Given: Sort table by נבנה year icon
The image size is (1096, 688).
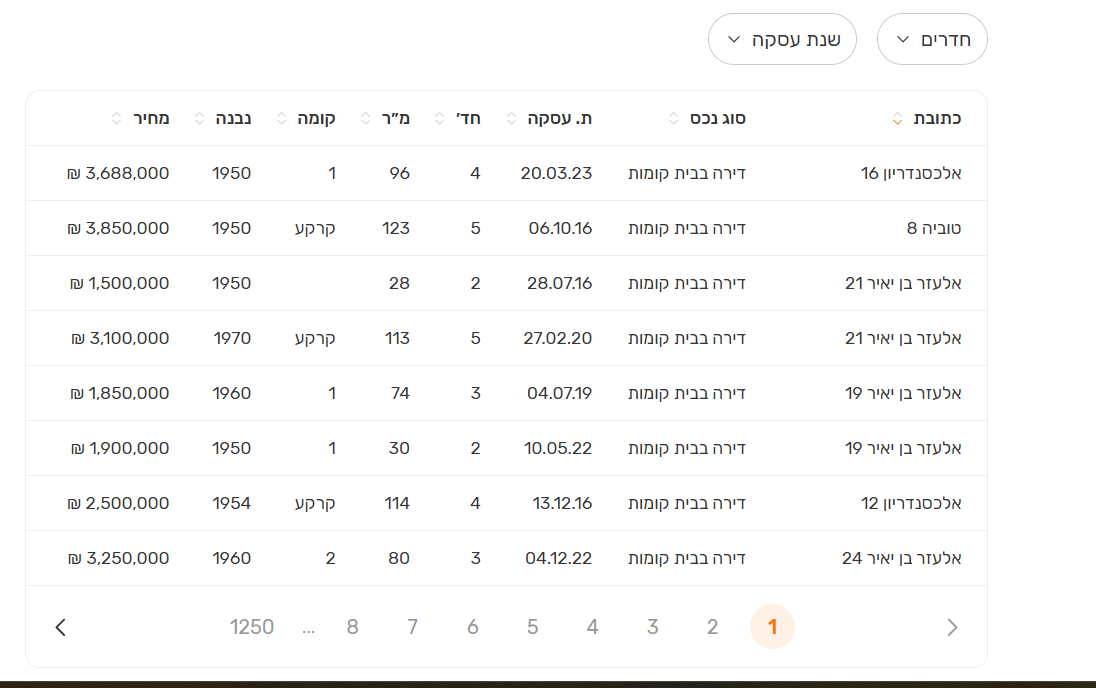Looking at the screenshot, I should point(197,119).
